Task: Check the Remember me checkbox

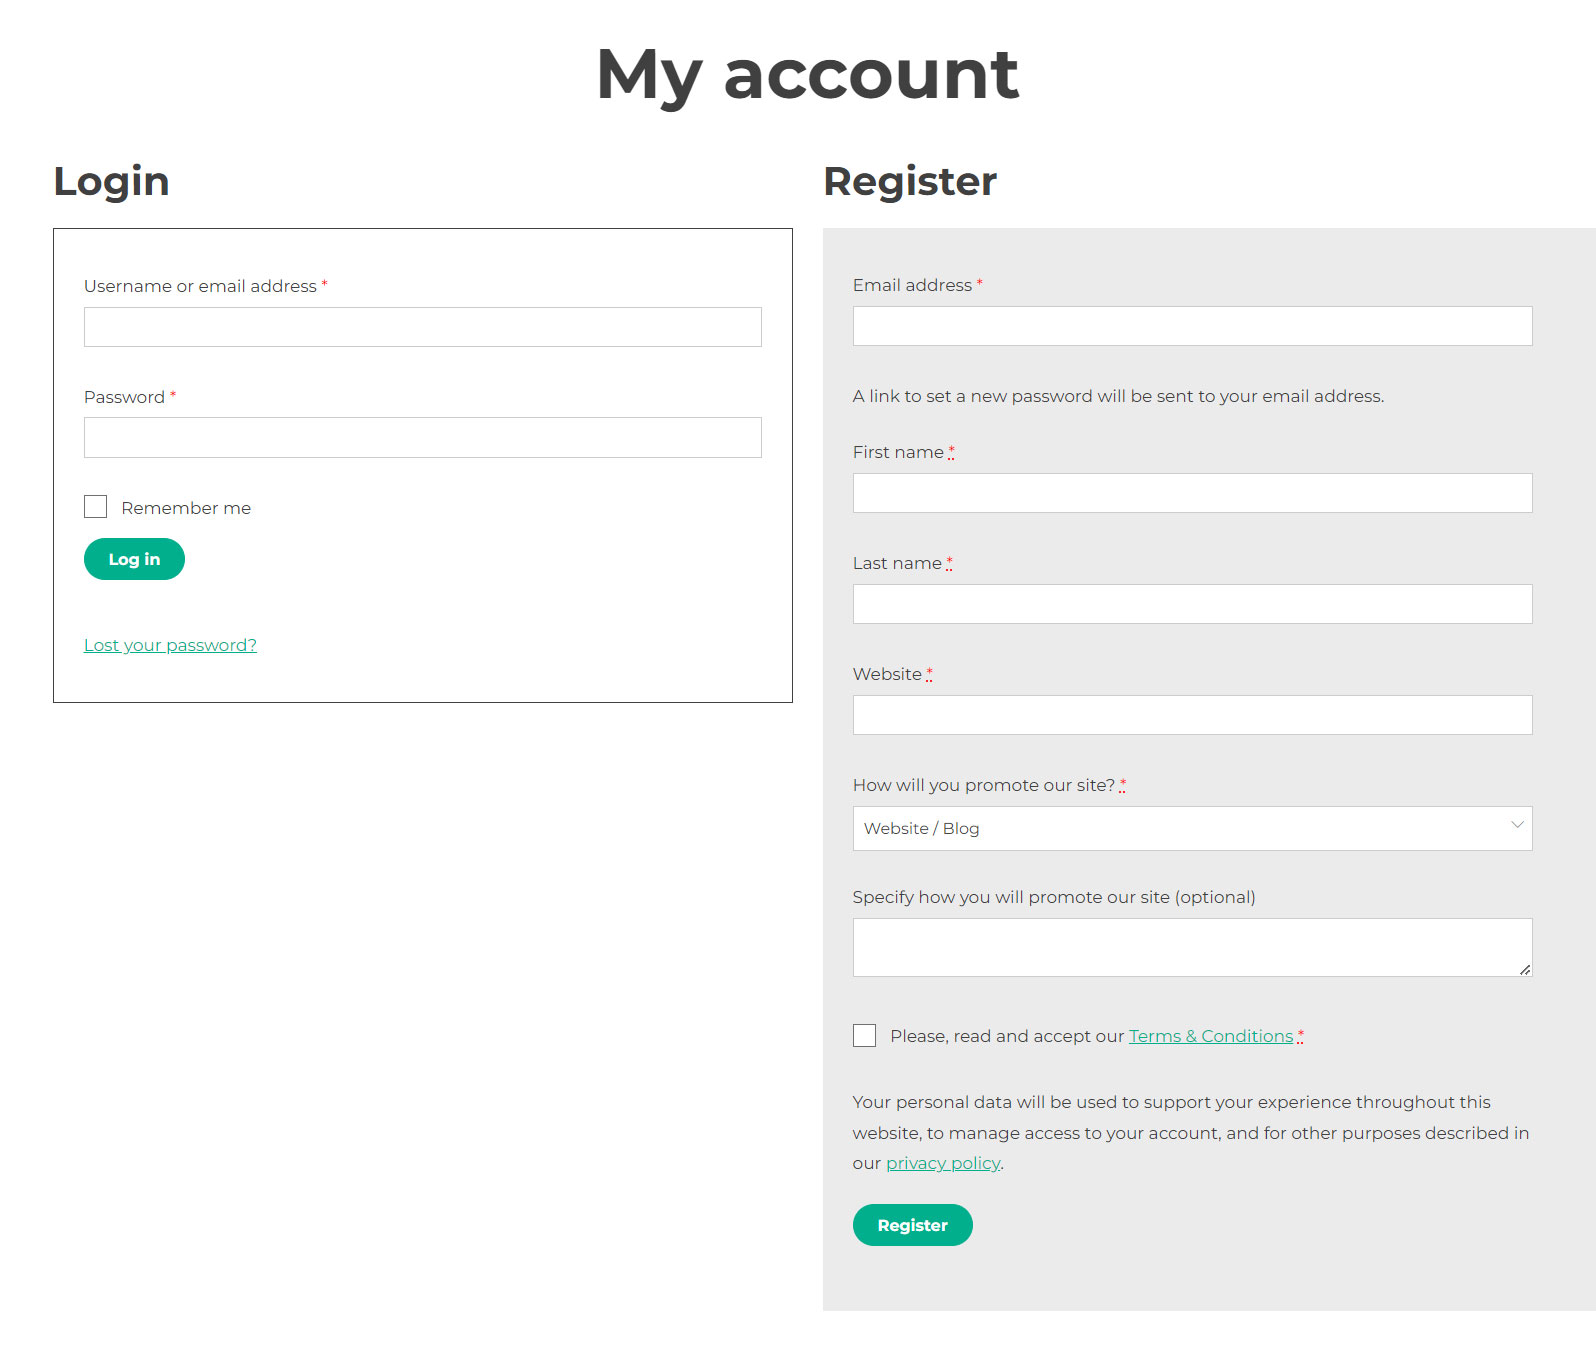Action: 96,507
